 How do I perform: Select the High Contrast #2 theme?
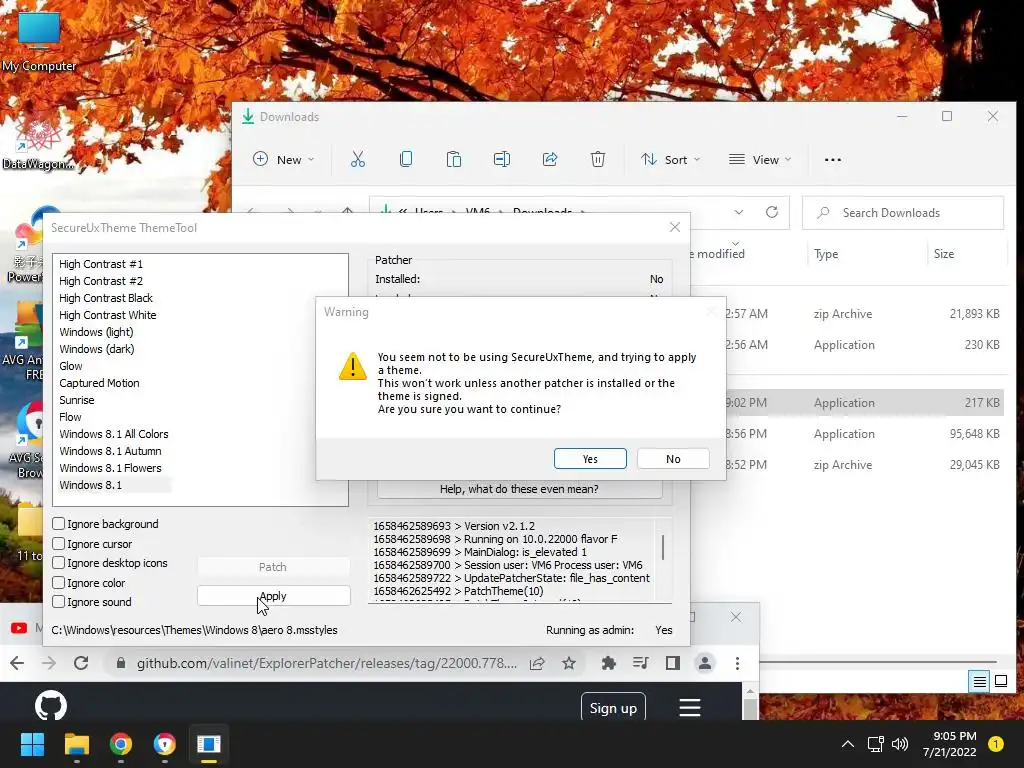[x=101, y=281]
